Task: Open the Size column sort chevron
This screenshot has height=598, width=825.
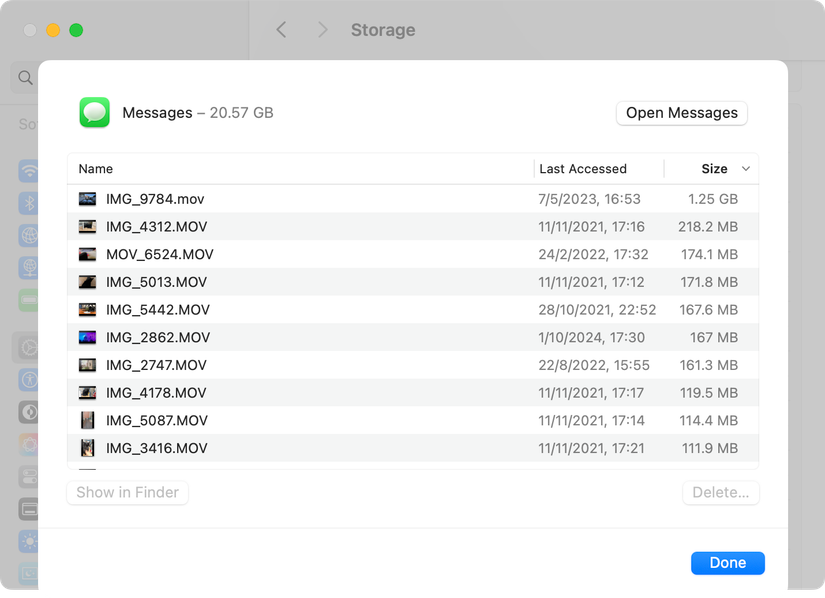Action: click(x=744, y=169)
